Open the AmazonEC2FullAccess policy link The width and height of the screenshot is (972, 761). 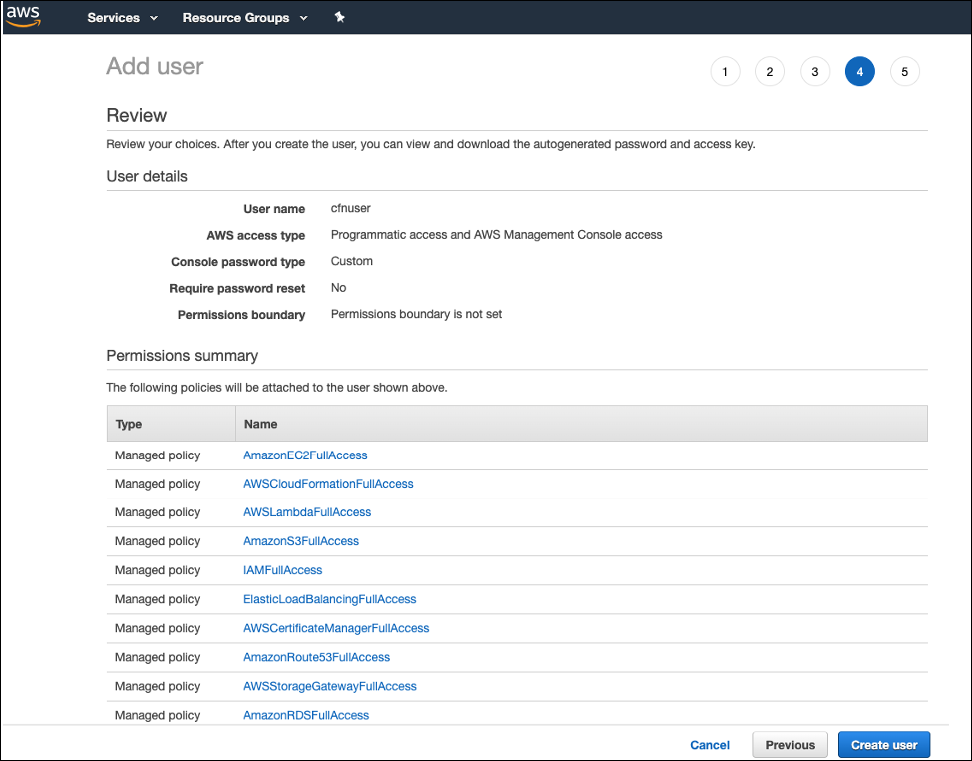(305, 455)
